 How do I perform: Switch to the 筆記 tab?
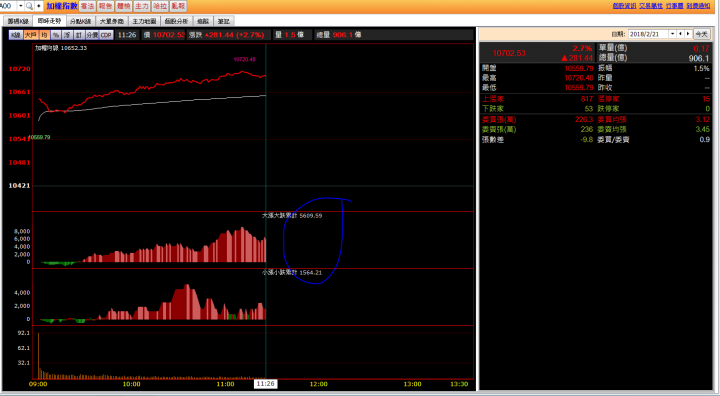click(x=224, y=21)
